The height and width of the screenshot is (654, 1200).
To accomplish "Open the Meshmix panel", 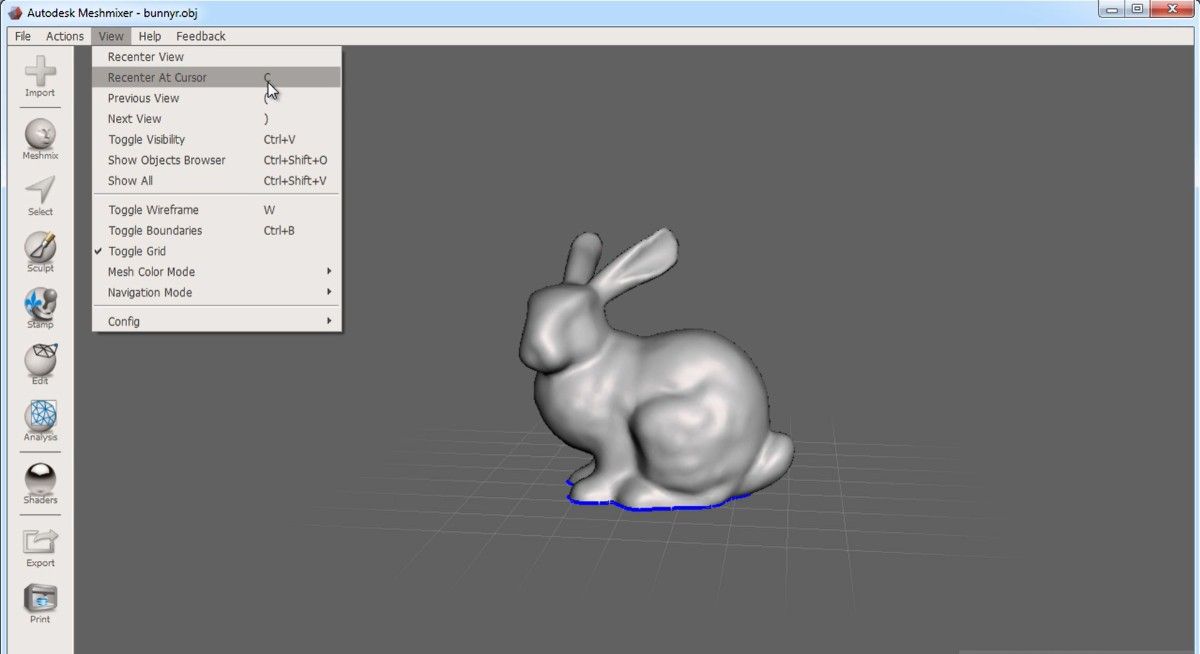I will point(40,139).
